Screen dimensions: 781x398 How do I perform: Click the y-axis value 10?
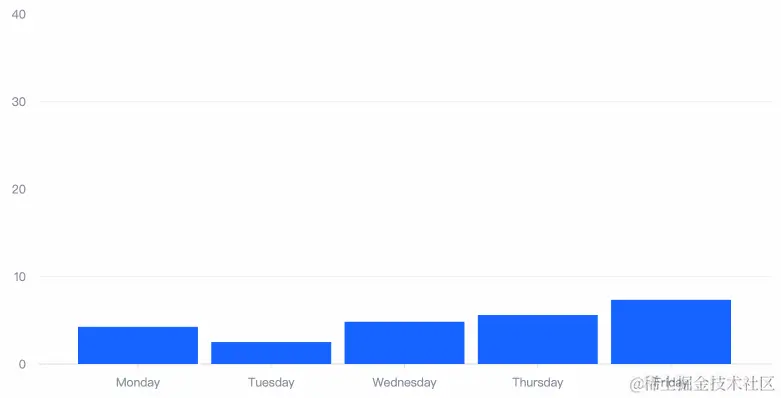[19, 276]
